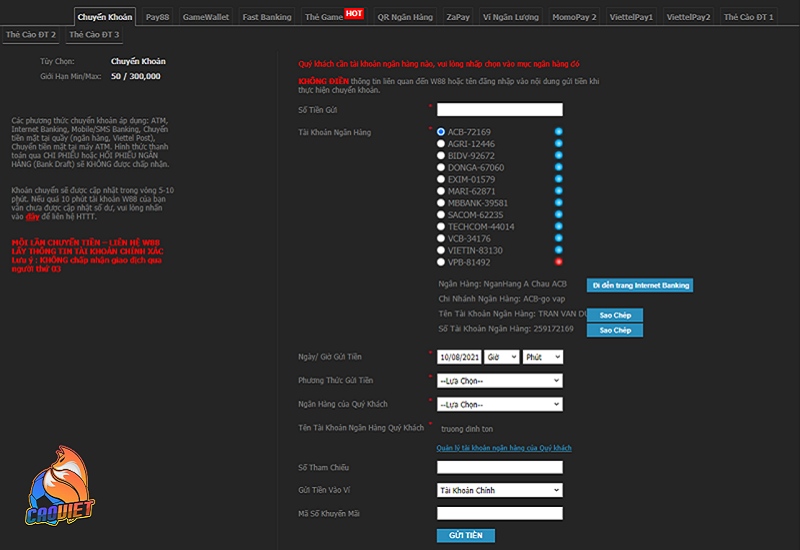This screenshot has width=800, height=550.
Task: Switch to the Pay88 tab
Action: [157, 17]
